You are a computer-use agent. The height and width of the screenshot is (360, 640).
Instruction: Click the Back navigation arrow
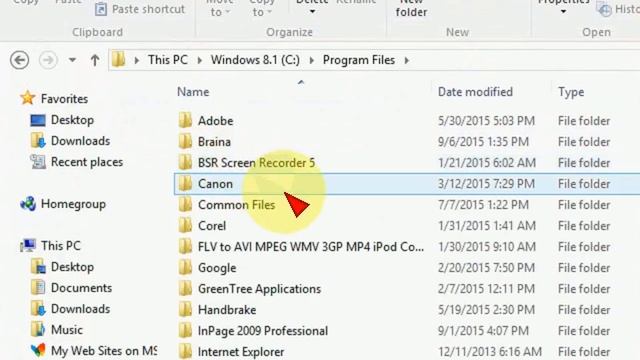(19, 60)
